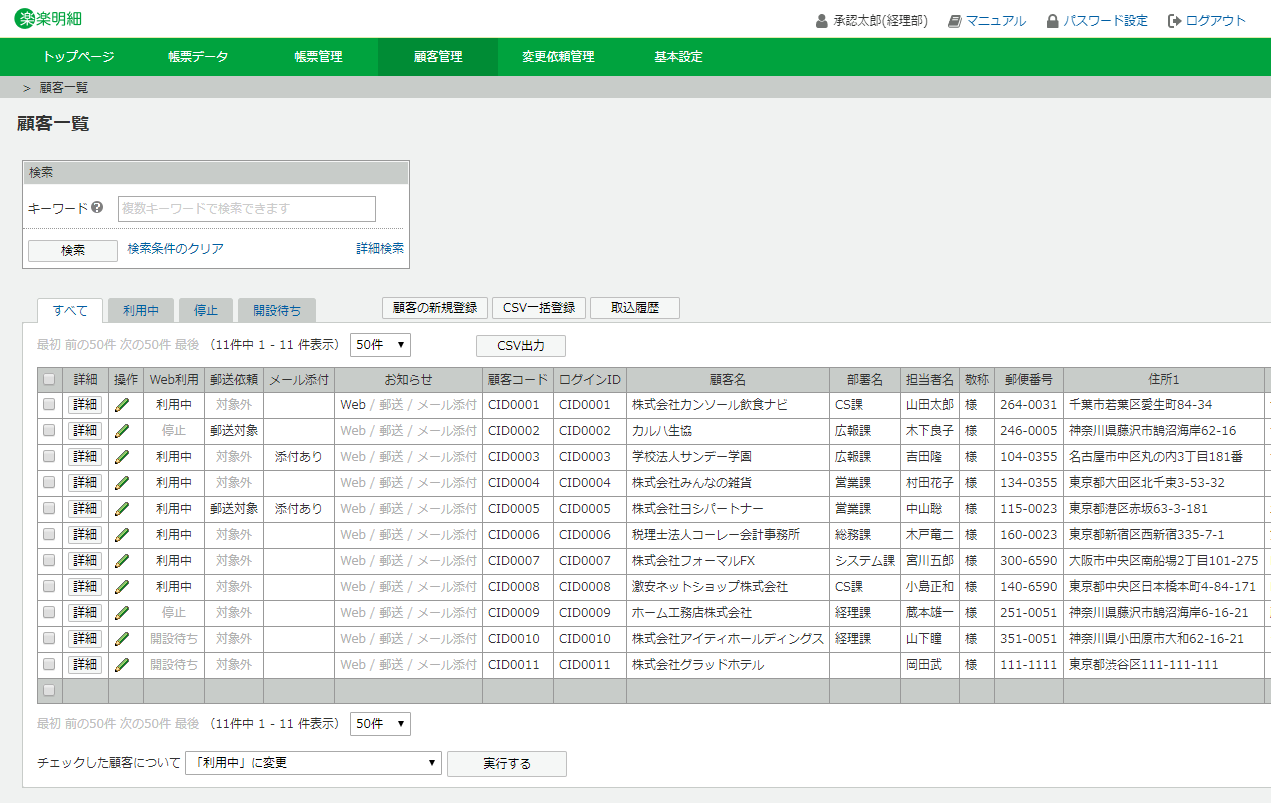
Task: Click the logout arrow icon
Action: click(x=1175, y=20)
